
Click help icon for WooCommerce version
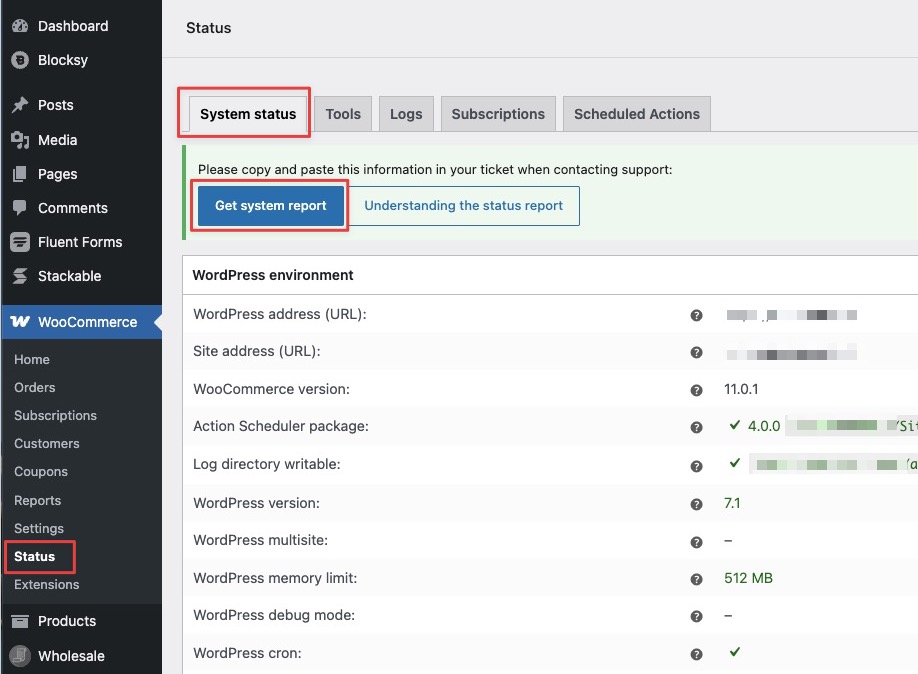pos(696,390)
